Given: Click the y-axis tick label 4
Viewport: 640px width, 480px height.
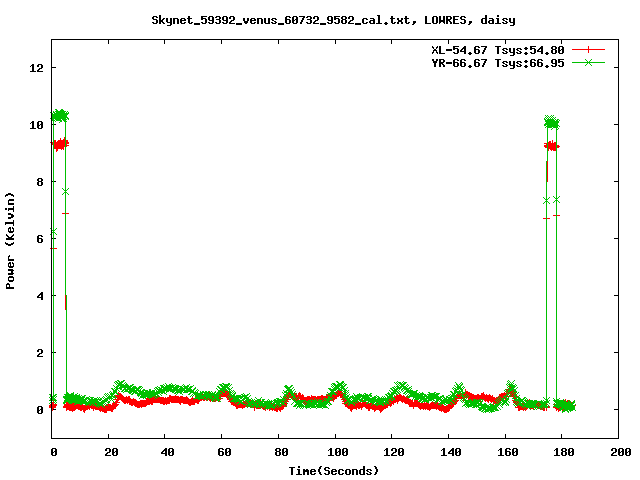Looking at the screenshot, I should coord(40,296).
